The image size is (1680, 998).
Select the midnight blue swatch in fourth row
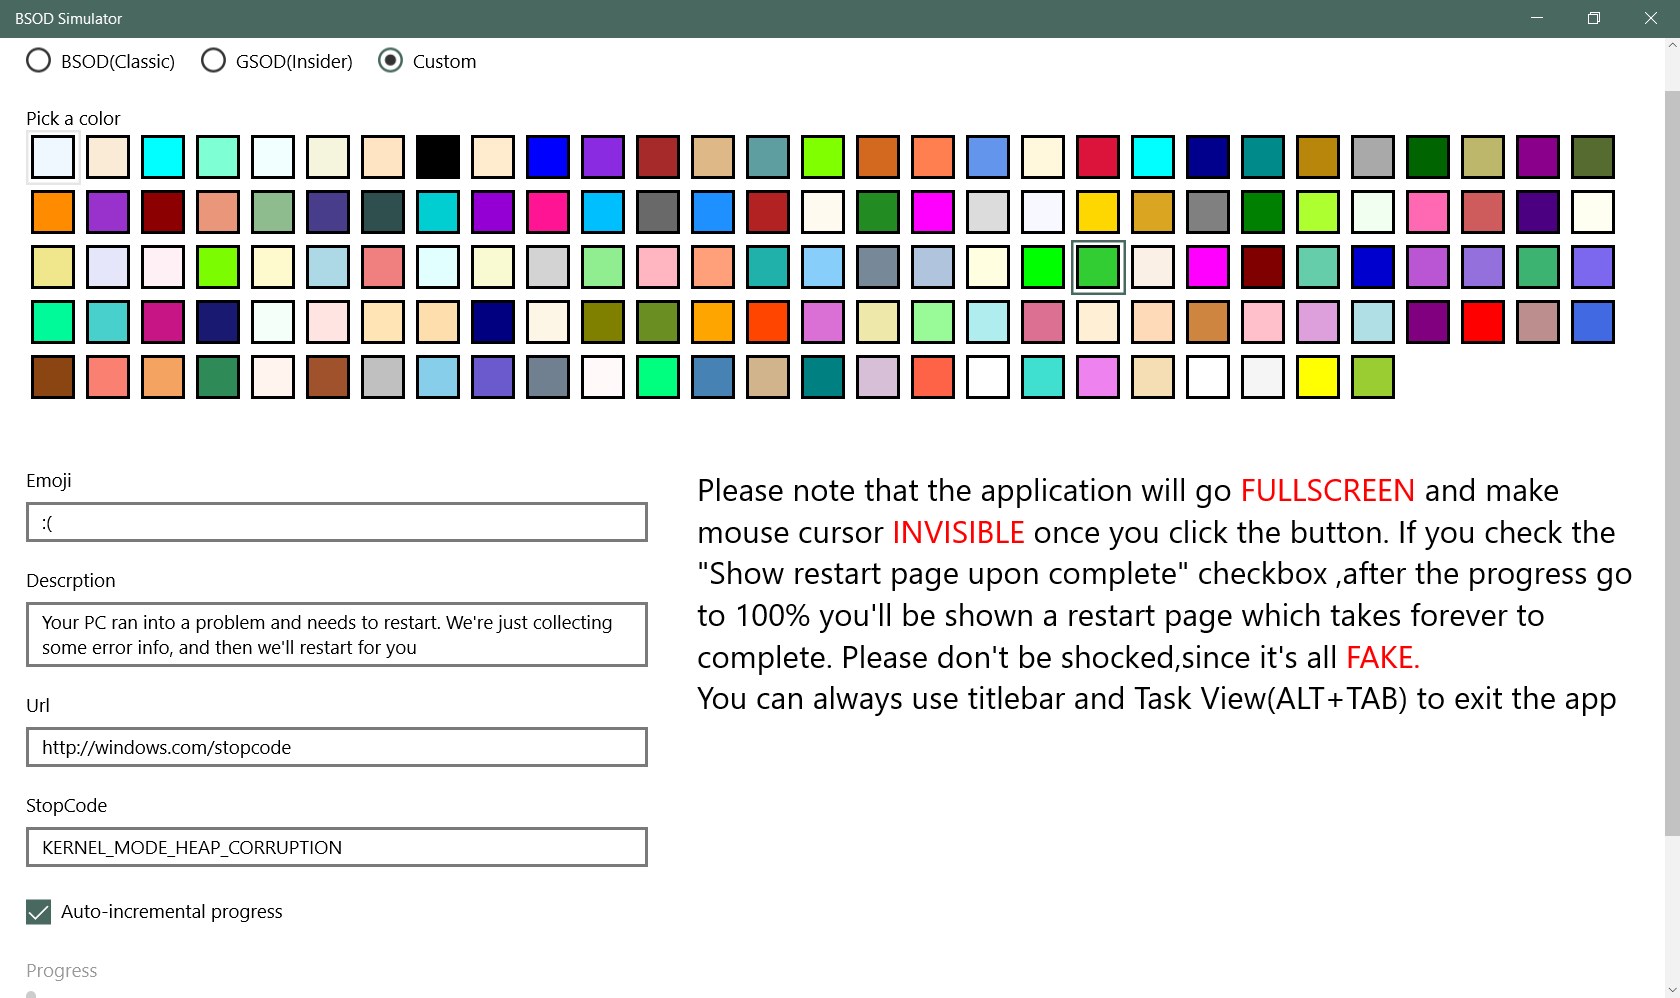click(x=218, y=322)
